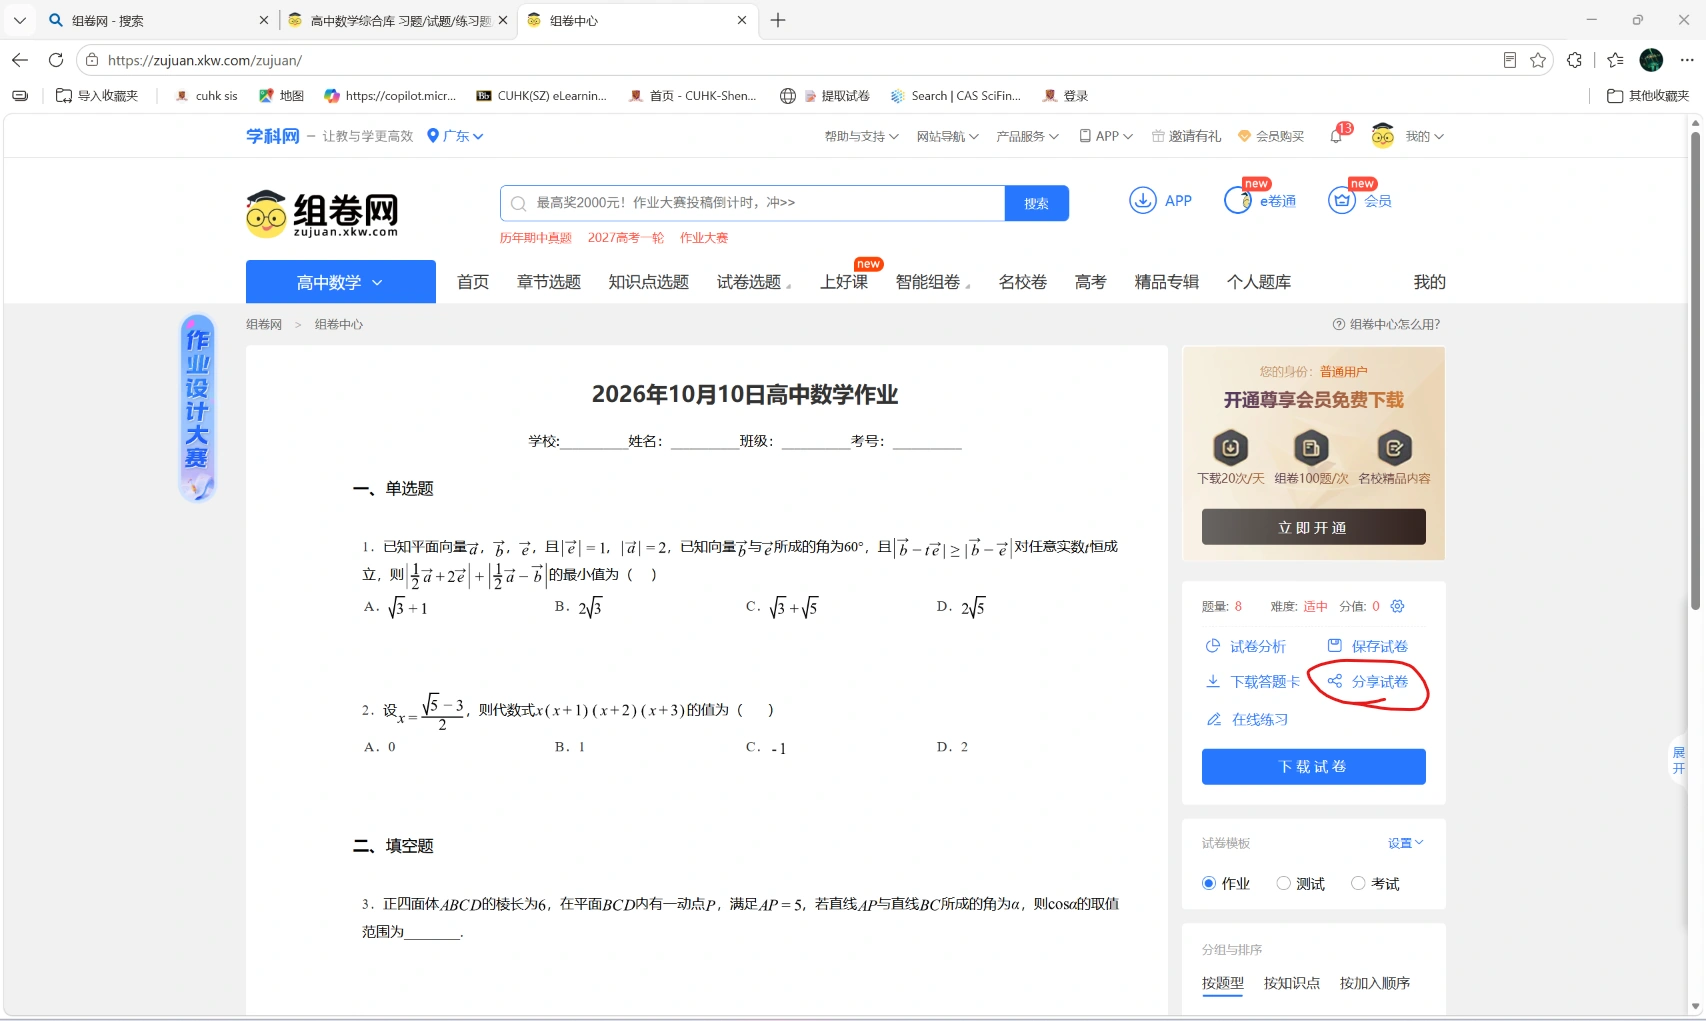The height and width of the screenshot is (1021, 1706).
Task: Select 测试 template radio button
Action: (1283, 883)
